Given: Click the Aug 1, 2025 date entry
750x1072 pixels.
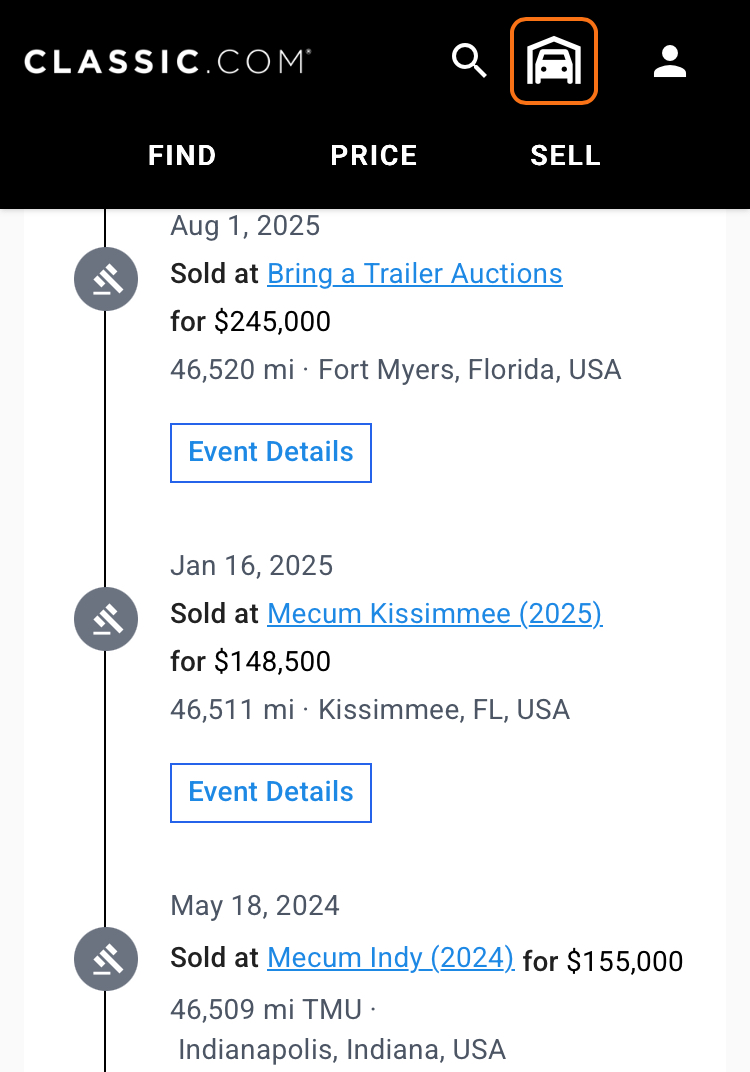Looking at the screenshot, I should (x=245, y=226).
